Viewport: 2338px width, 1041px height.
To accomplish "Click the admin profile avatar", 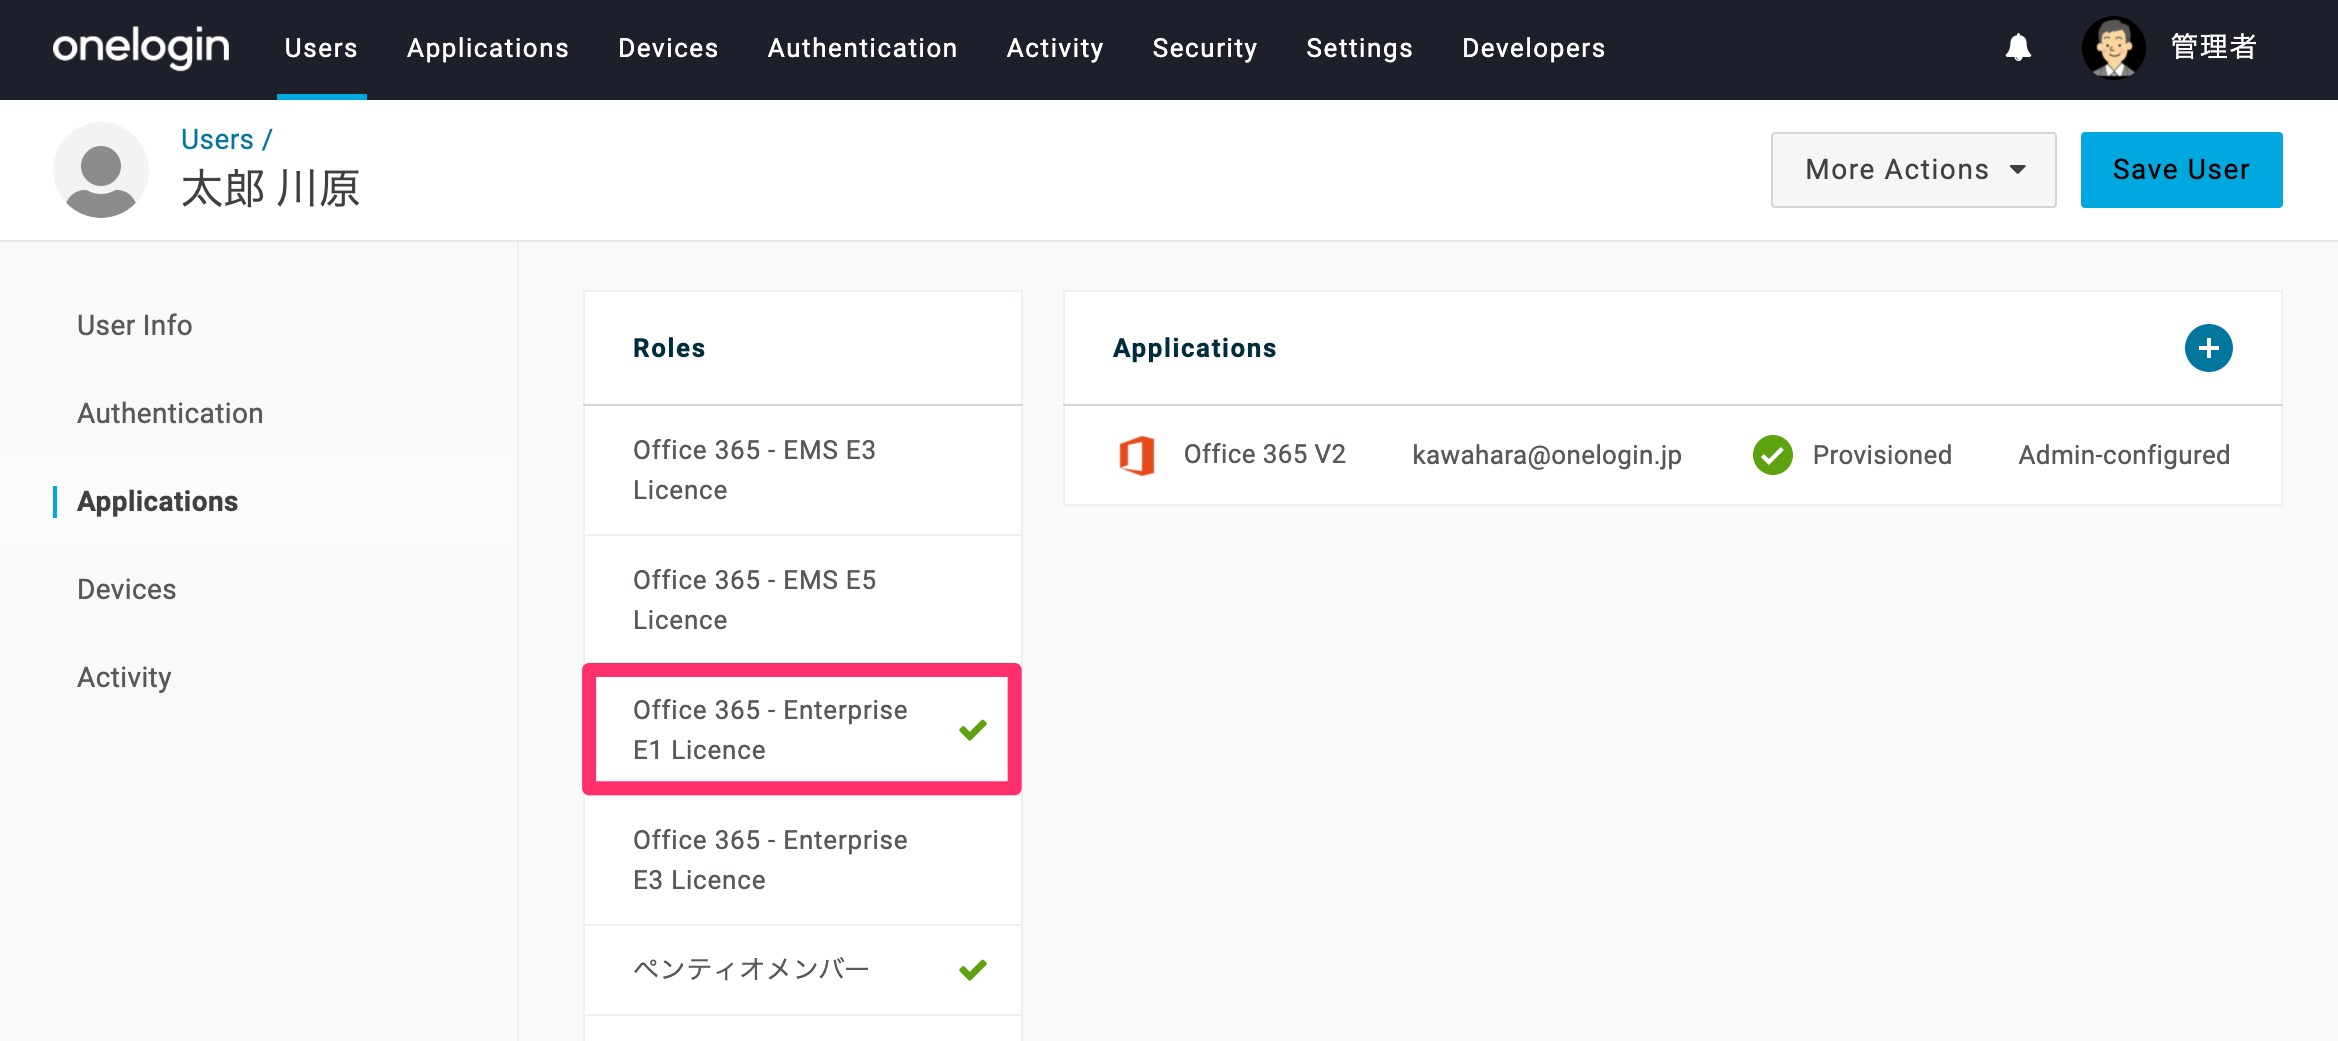I will click(2113, 47).
